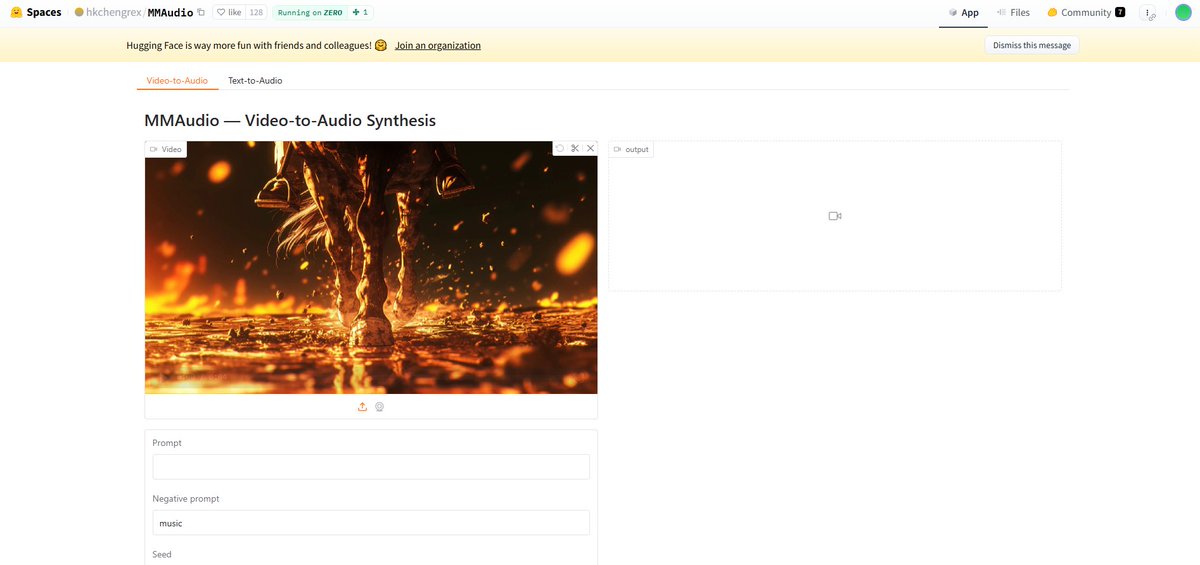This screenshot has width=1200, height=565.
Task: Open the three-dot space options menu
Action: (x=1149, y=13)
